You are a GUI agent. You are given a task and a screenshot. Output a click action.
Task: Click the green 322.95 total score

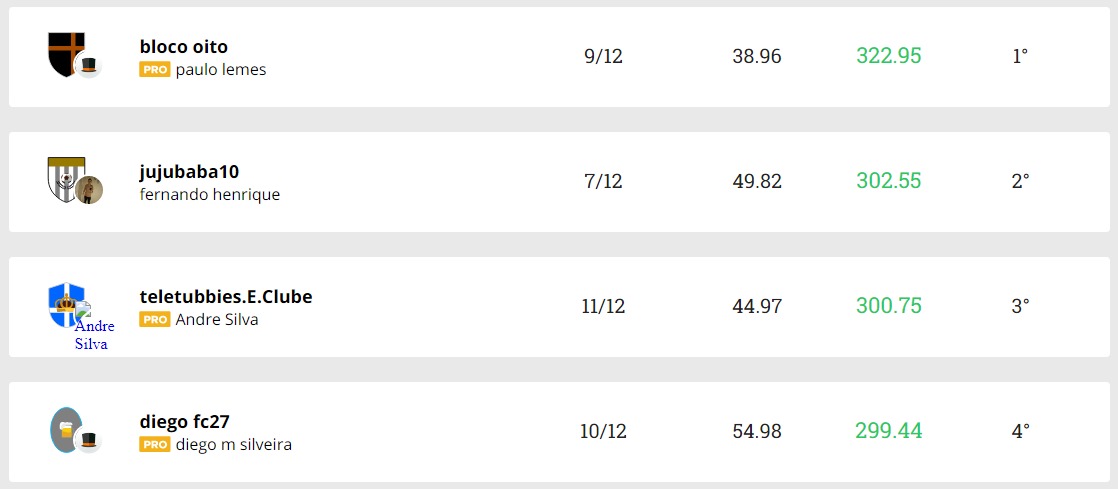coord(888,56)
